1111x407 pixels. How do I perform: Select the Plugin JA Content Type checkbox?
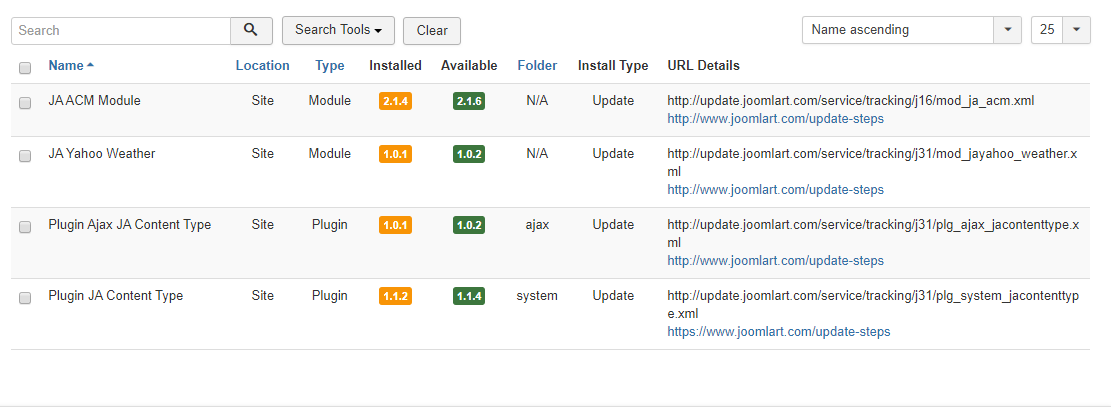pos(25,298)
